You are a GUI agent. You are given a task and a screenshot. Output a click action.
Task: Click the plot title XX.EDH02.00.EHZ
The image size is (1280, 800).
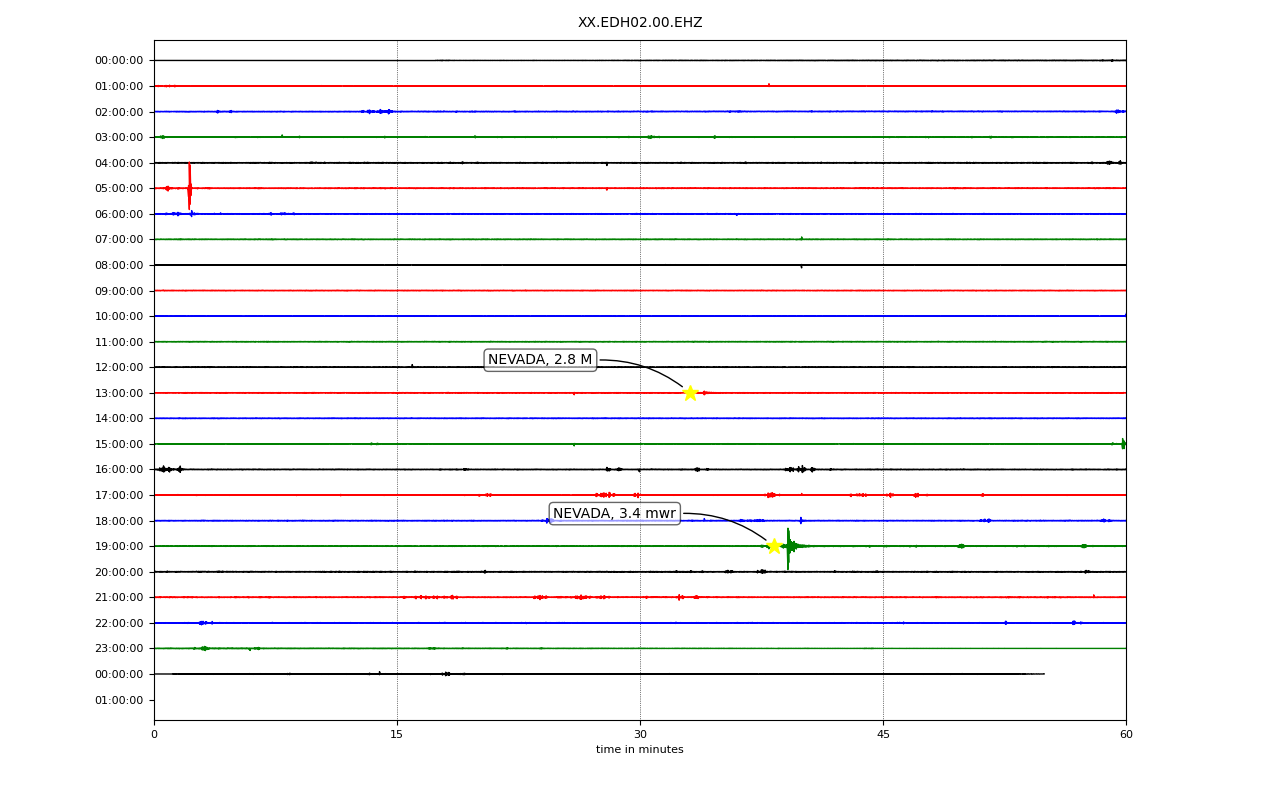[640, 22]
